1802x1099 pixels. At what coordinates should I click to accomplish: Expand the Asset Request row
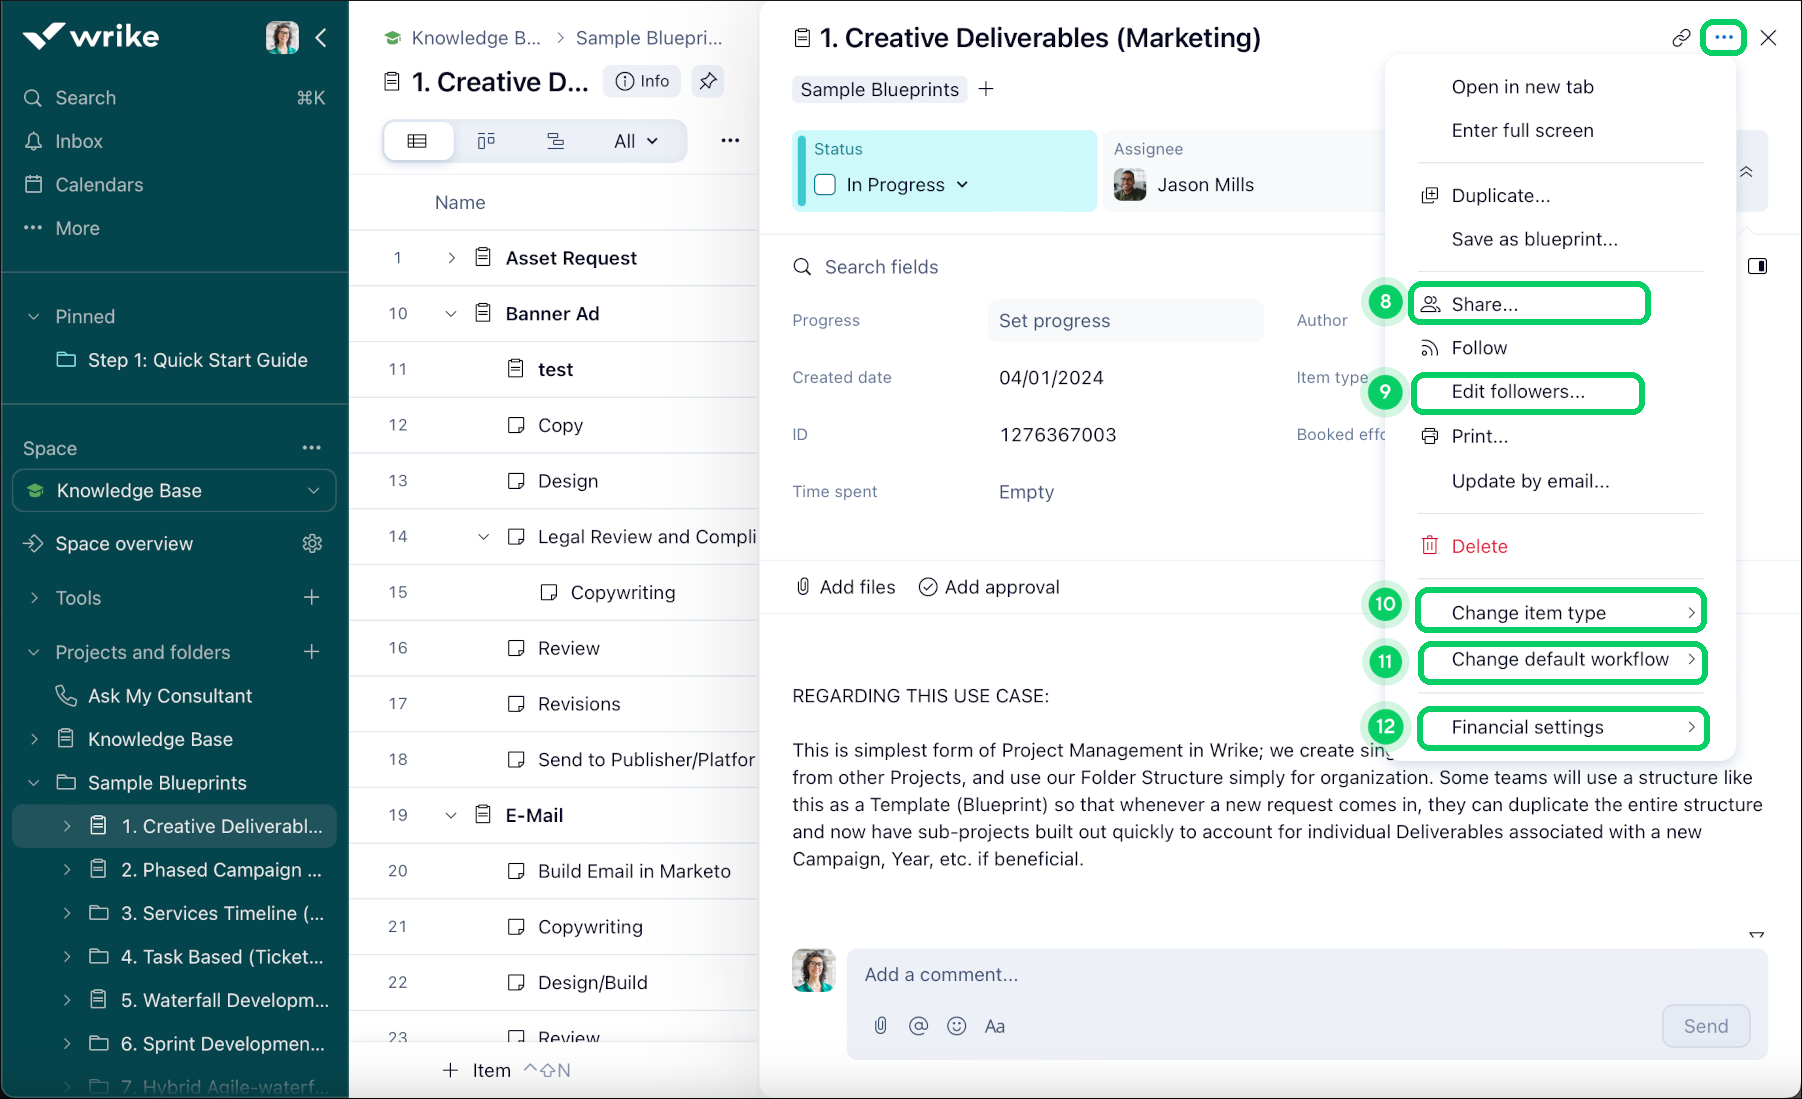click(x=451, y=258)
